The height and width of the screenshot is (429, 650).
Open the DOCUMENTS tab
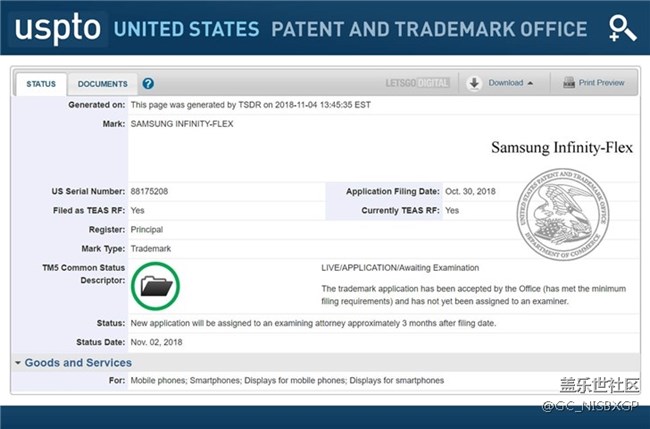102,84
